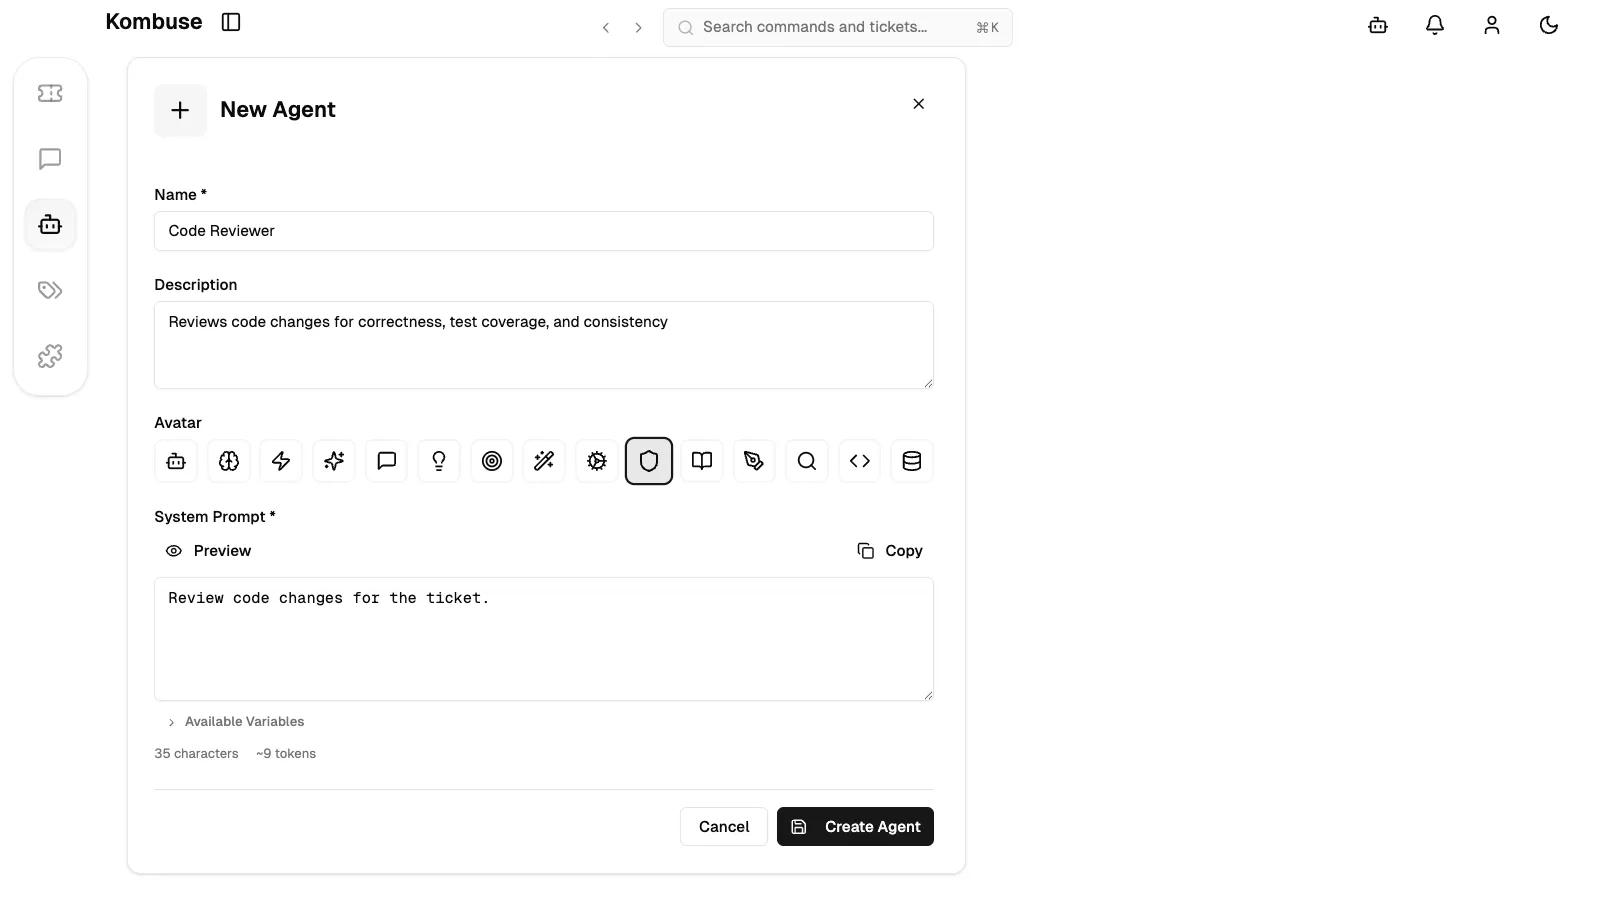This screenshot has width=1600, height=900.
Task: Click the search commands field
Action: [x=837, y=27]
